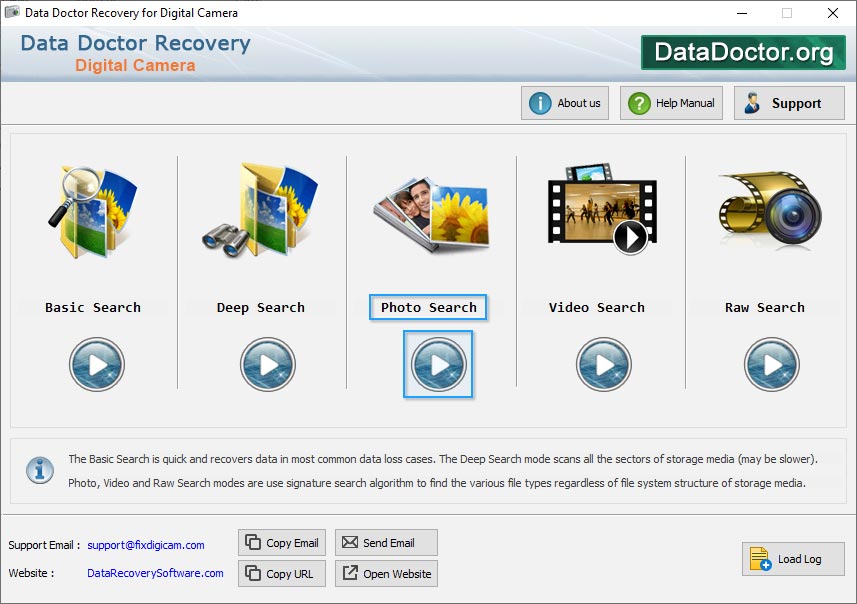Viewport: 857px width, 604px height.
Task: Start Photo Search with its play button
Action: point(438,364)
